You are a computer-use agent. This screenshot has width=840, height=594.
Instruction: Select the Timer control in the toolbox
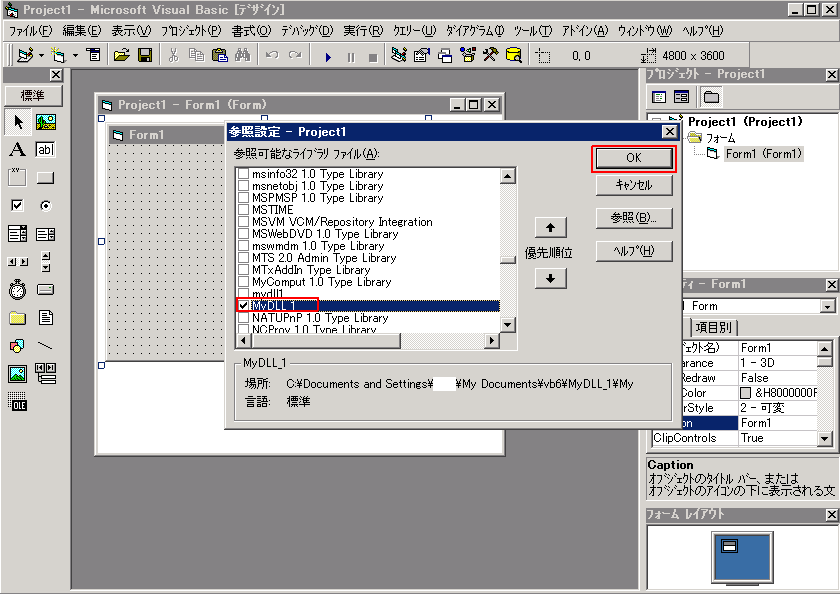pyautogui.click(x=17, y=289)
